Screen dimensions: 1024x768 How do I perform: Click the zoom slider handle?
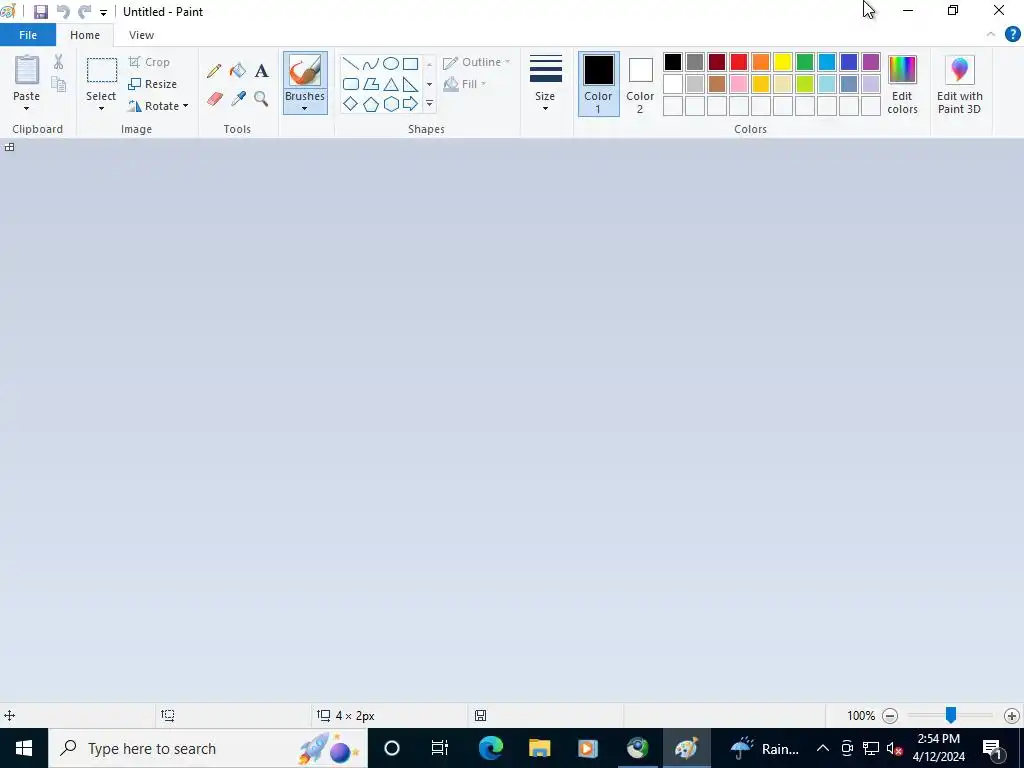click(x=951, y=715)
